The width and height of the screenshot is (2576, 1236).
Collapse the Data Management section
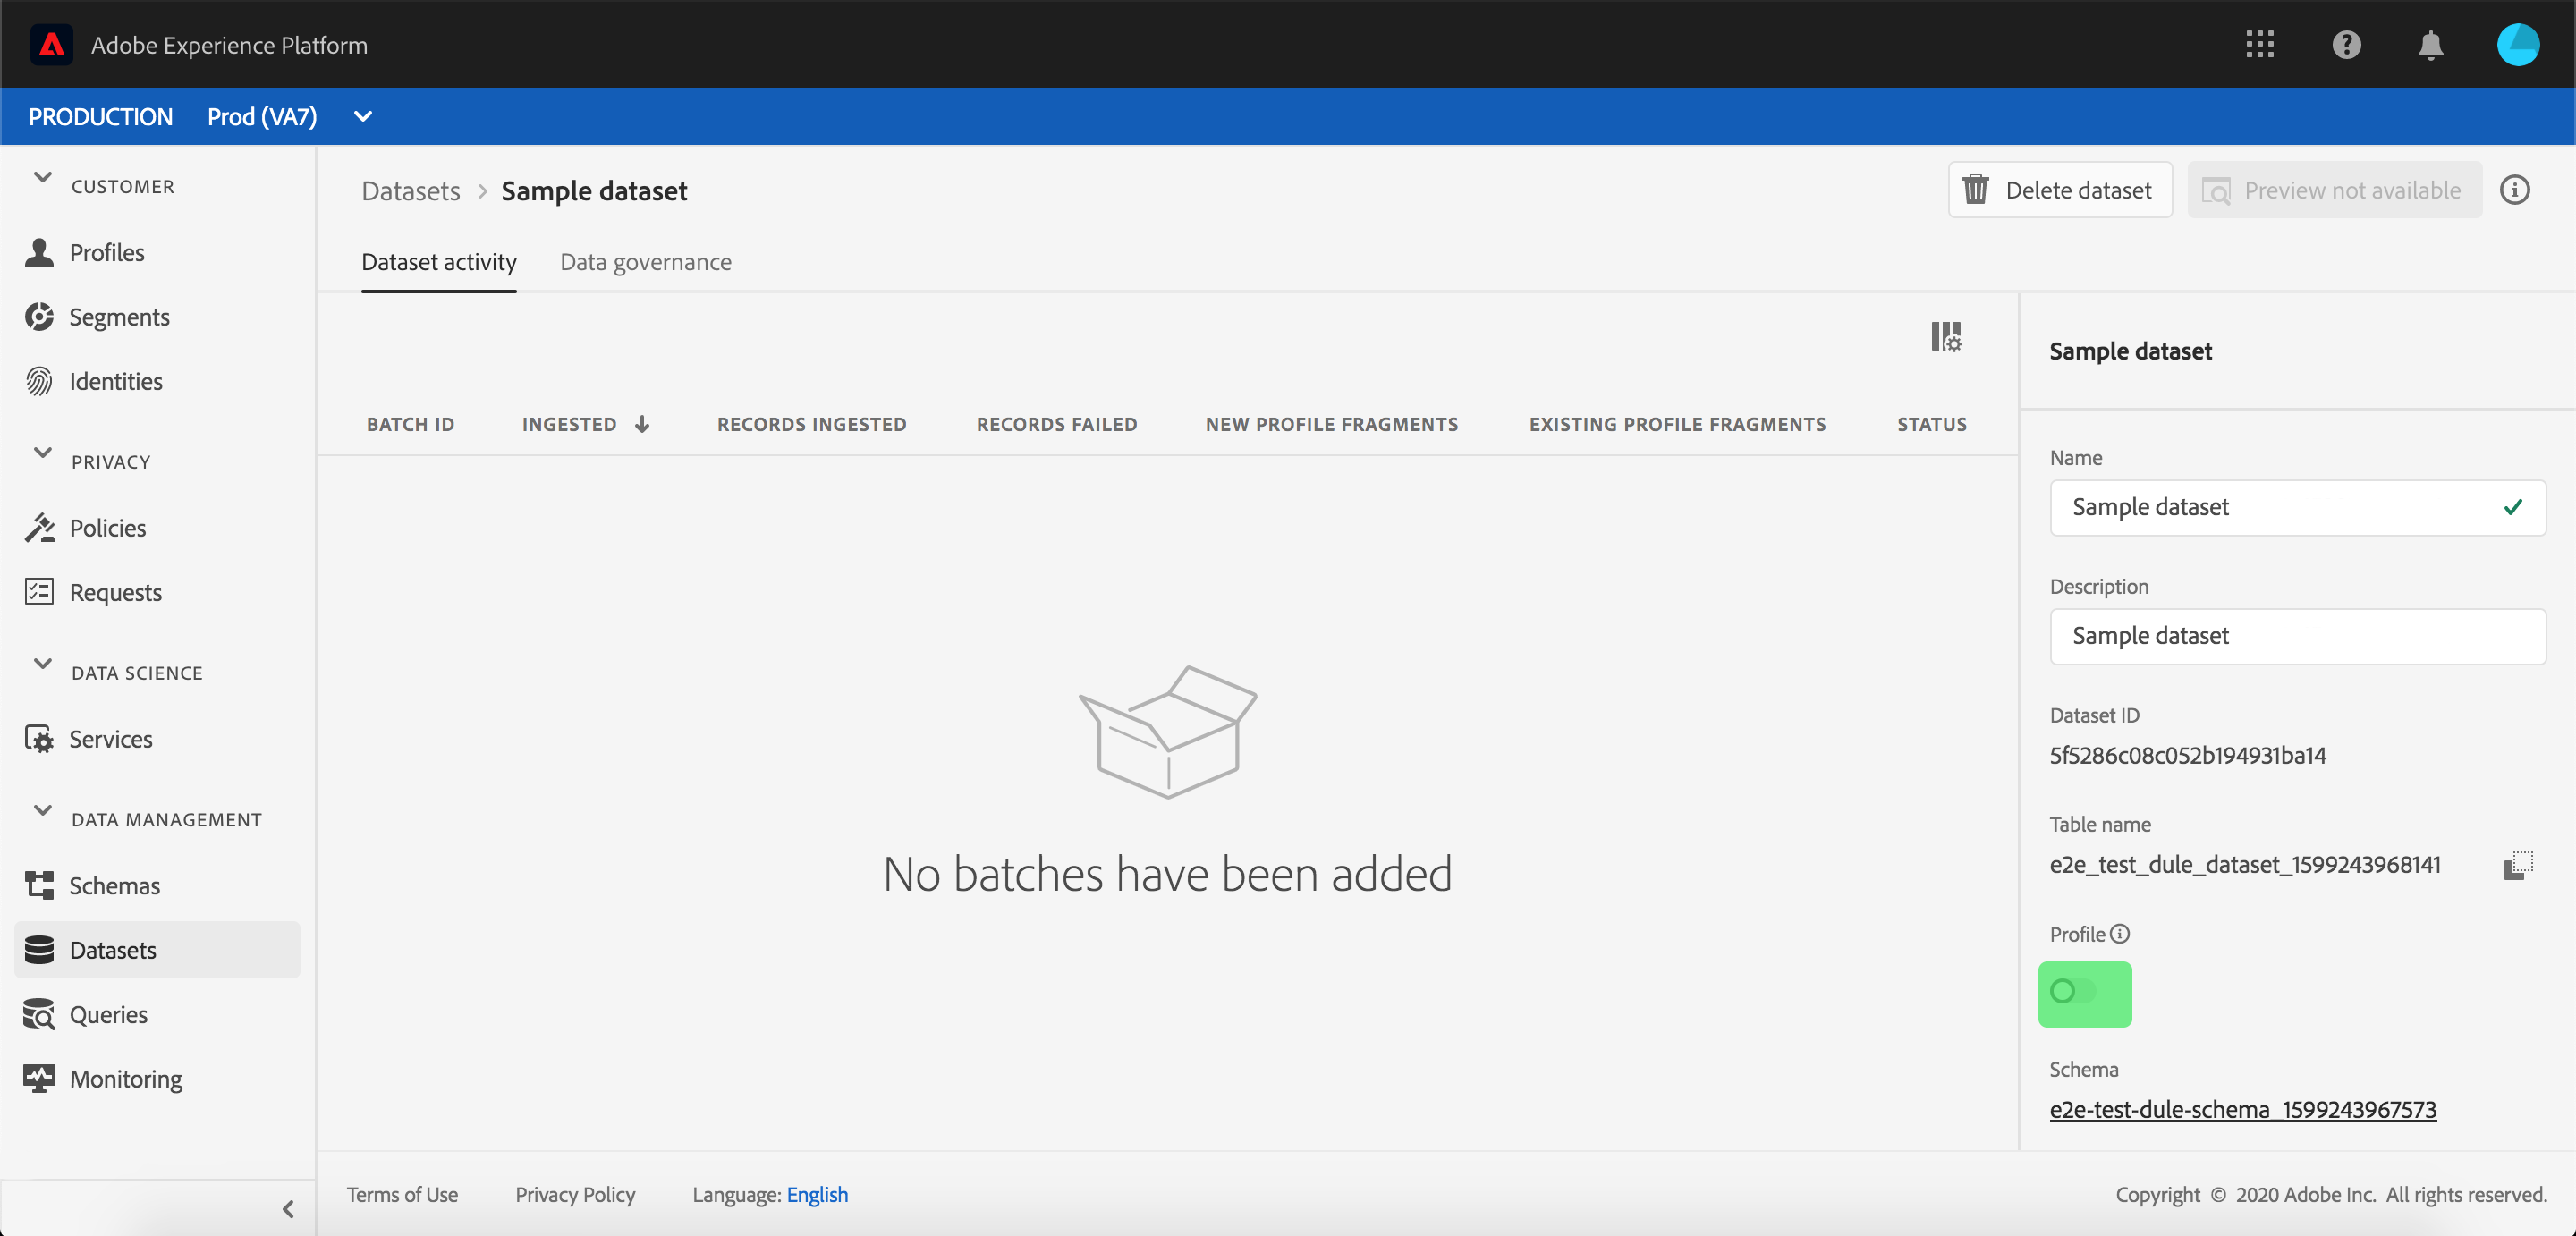(x=42, y=811)
